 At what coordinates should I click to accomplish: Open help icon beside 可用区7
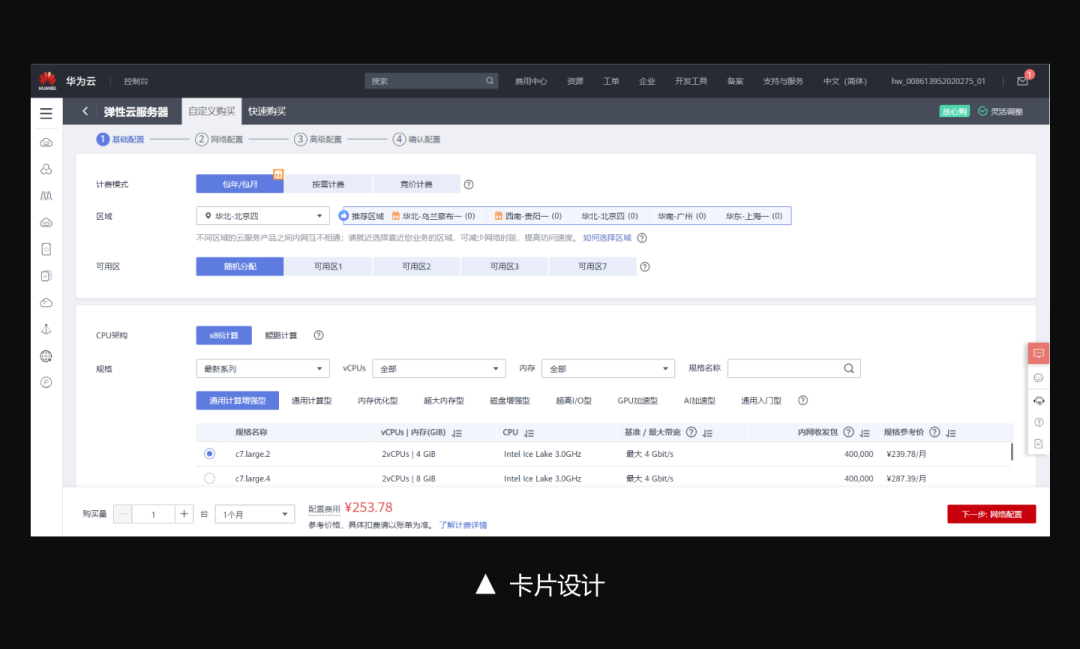coord(645,267)
